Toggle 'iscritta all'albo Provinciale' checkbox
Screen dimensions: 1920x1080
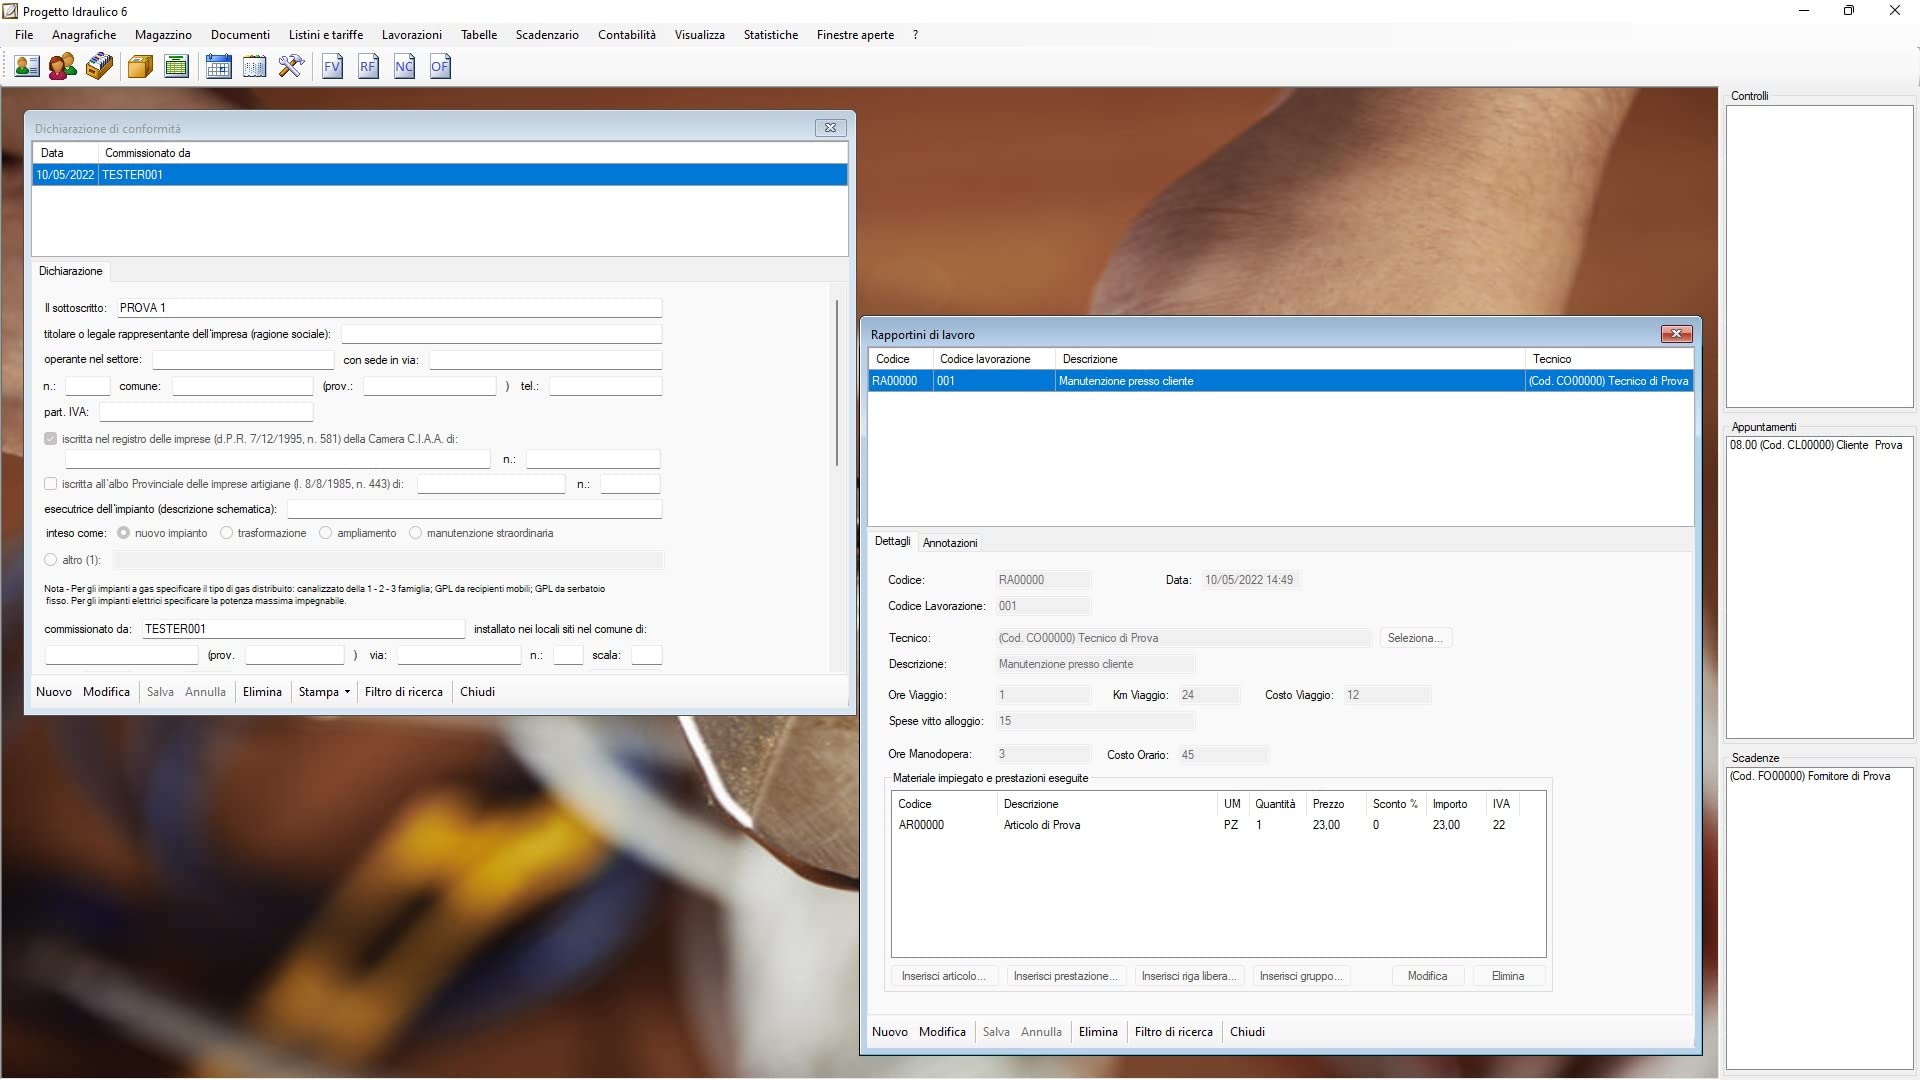click(50, 484)
